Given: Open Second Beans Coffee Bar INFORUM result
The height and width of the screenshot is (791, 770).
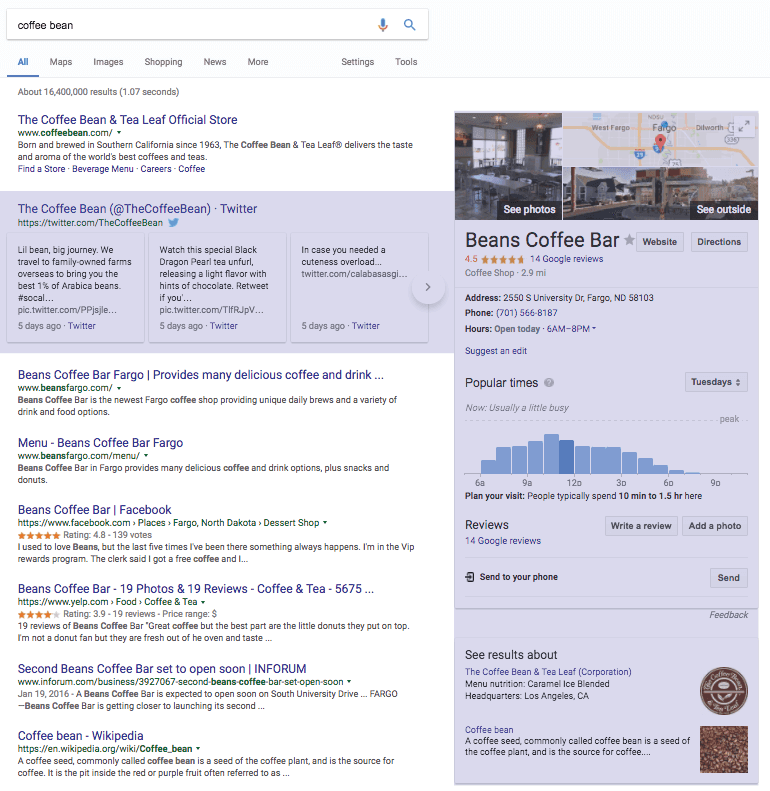Looking at the screenshot, I should click(x=162, y=668).
